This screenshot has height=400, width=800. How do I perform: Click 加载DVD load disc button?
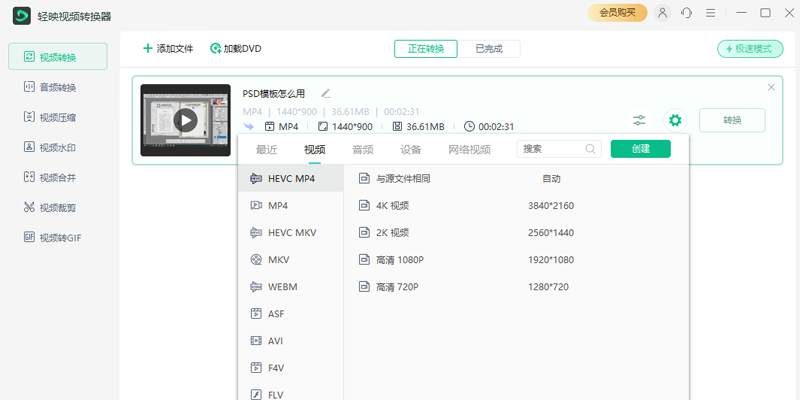(236, 48)
